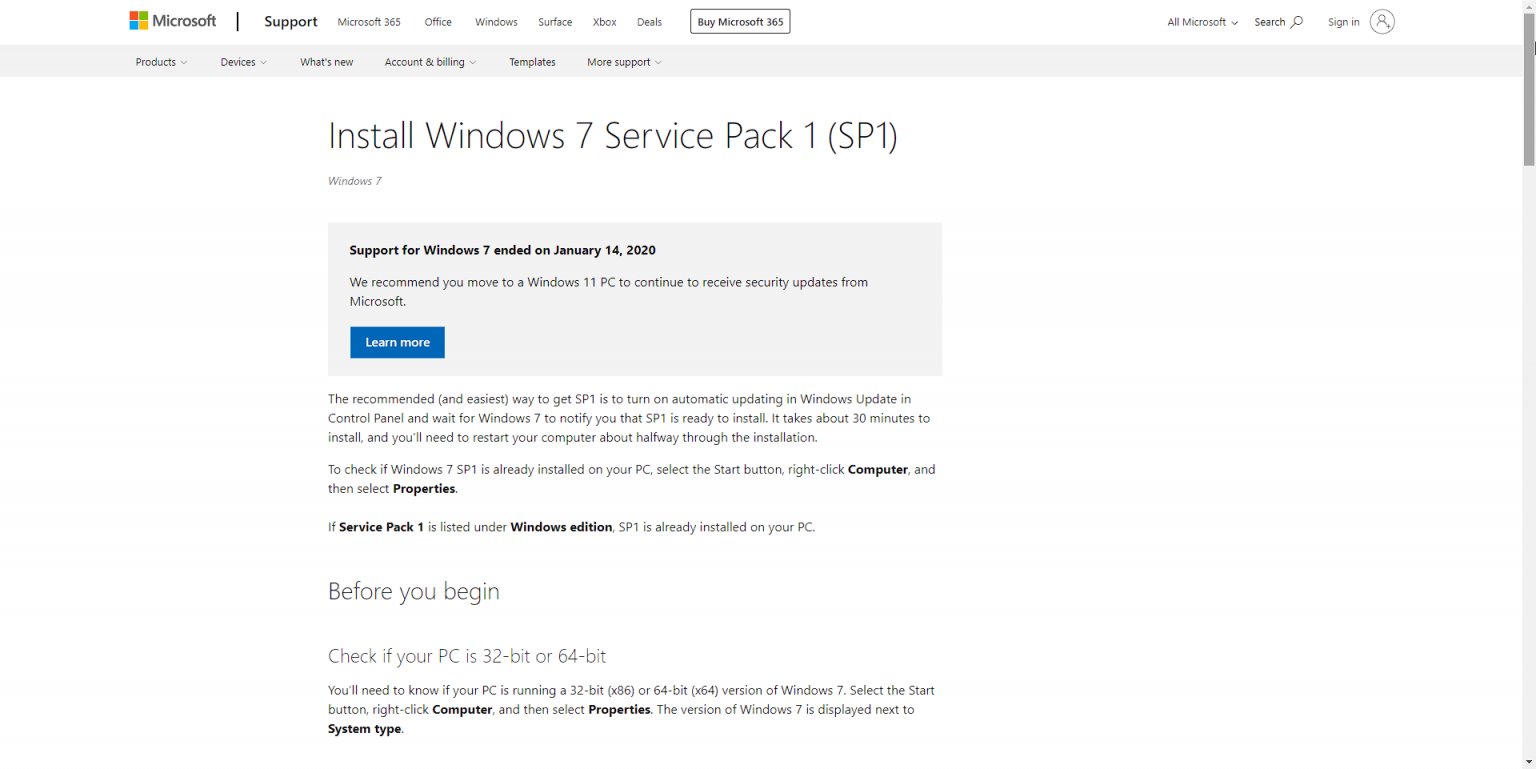
Task: Expand the More support menu
Action: [624, 61]
